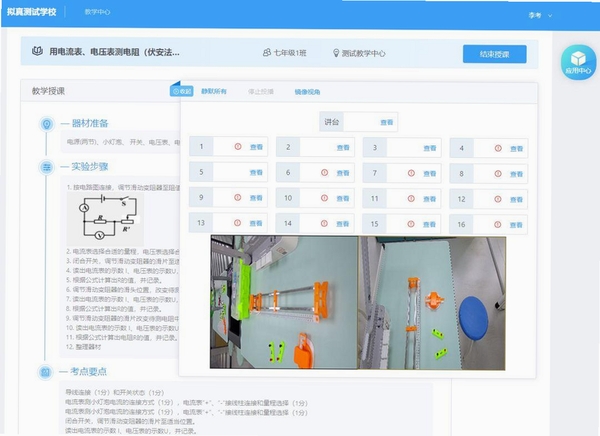This screenshot has height=436, width=600.
Task: Click the 测试教学中心 location label
Action: click(x=364, y=53)
